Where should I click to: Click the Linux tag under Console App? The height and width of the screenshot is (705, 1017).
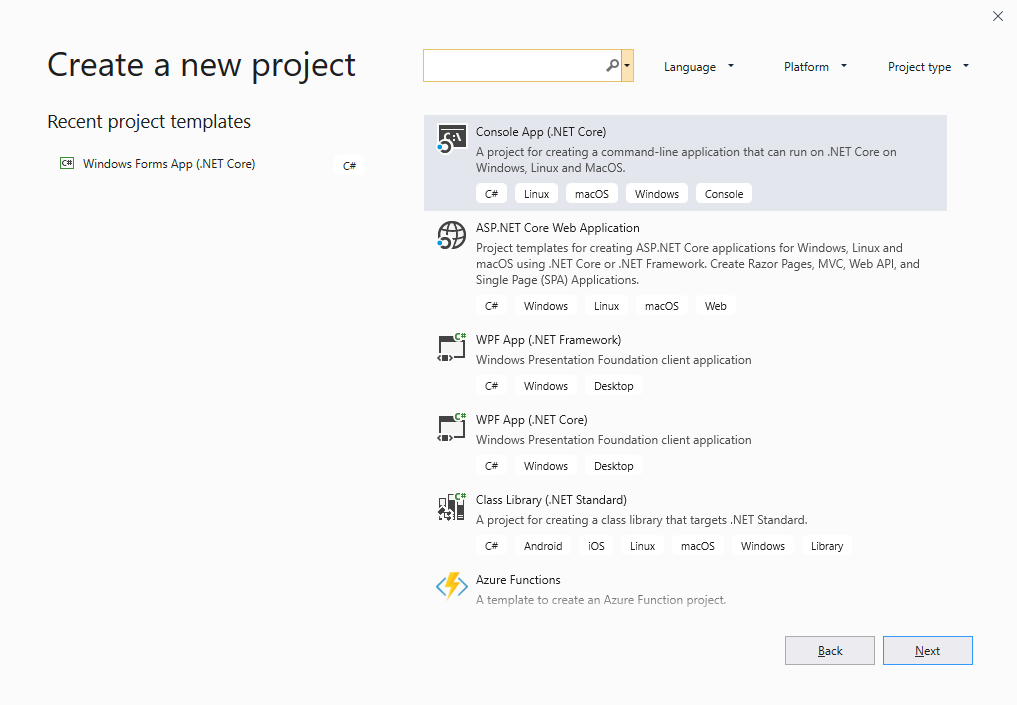pos(536,194)
